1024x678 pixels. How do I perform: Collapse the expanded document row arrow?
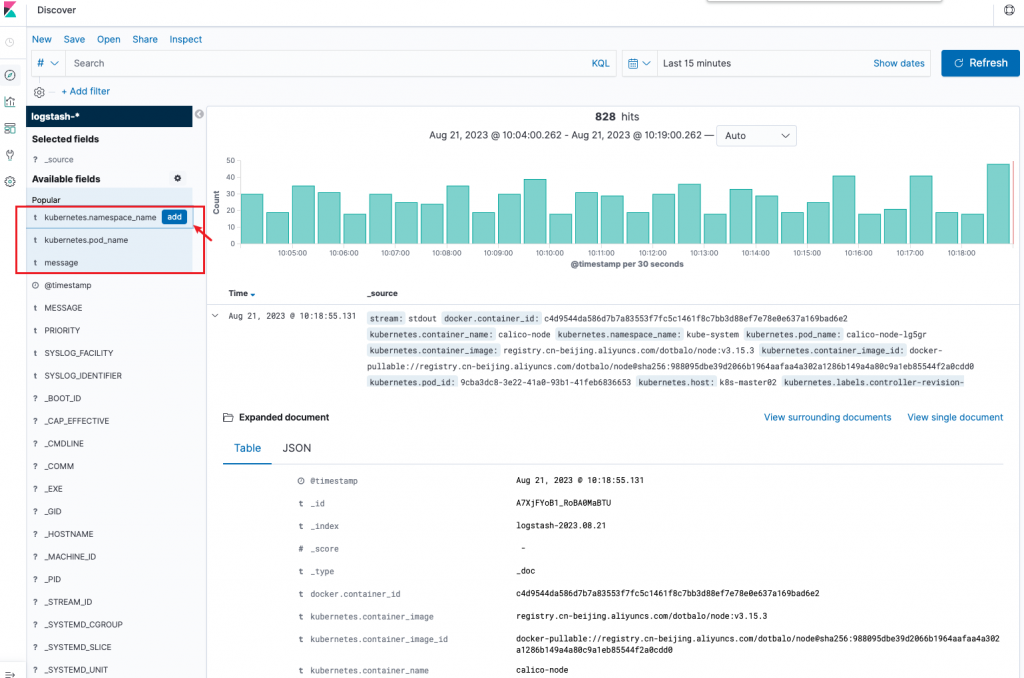(x=215, y=316)
